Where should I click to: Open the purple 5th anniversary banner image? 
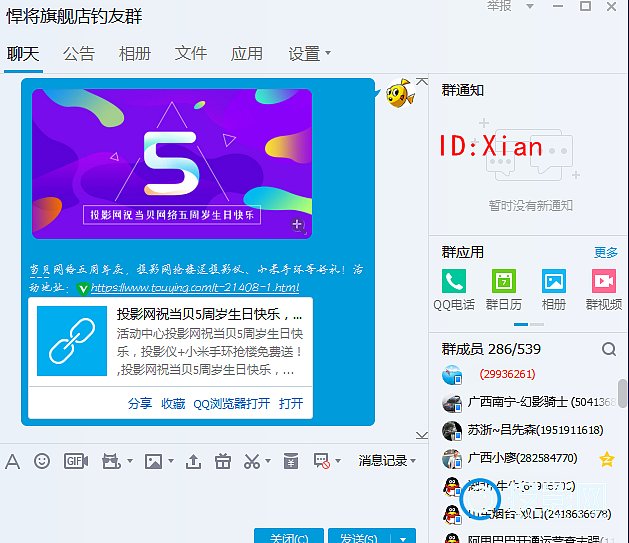point(172,164)
